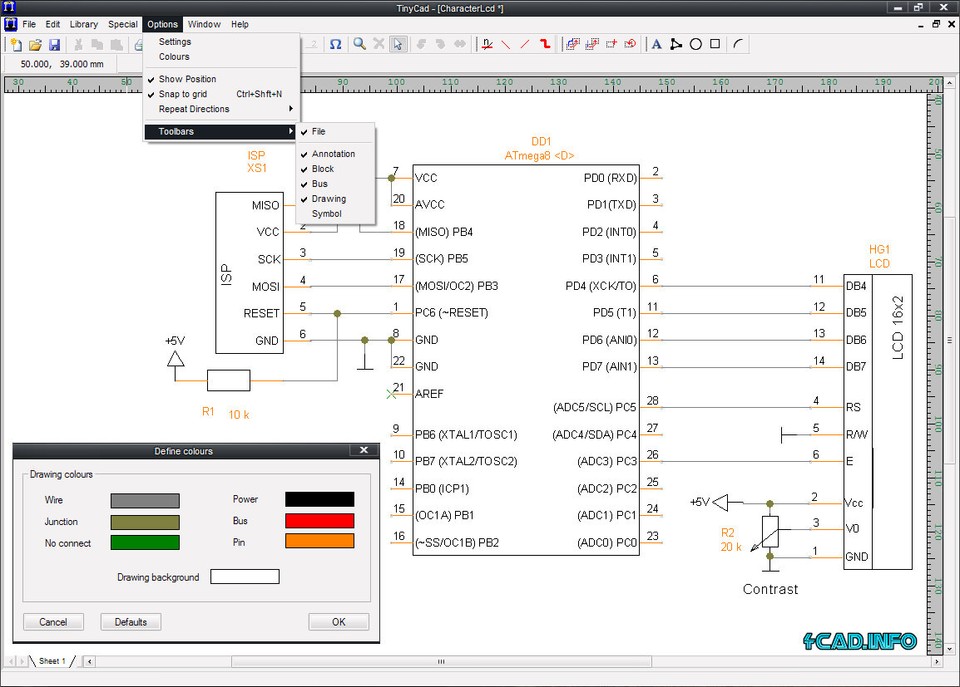Expand the Repeat Directions submenu
960x687 pixels.
coord(193,108)
